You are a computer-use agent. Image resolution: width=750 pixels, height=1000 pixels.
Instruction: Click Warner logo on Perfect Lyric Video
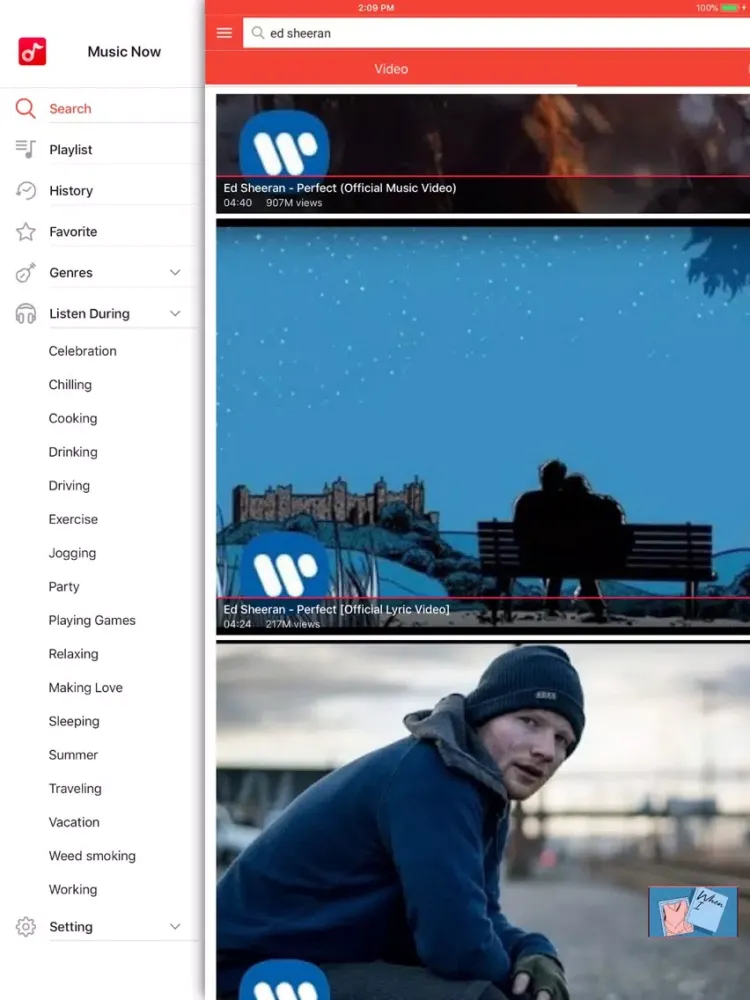[x=284, y=566]
